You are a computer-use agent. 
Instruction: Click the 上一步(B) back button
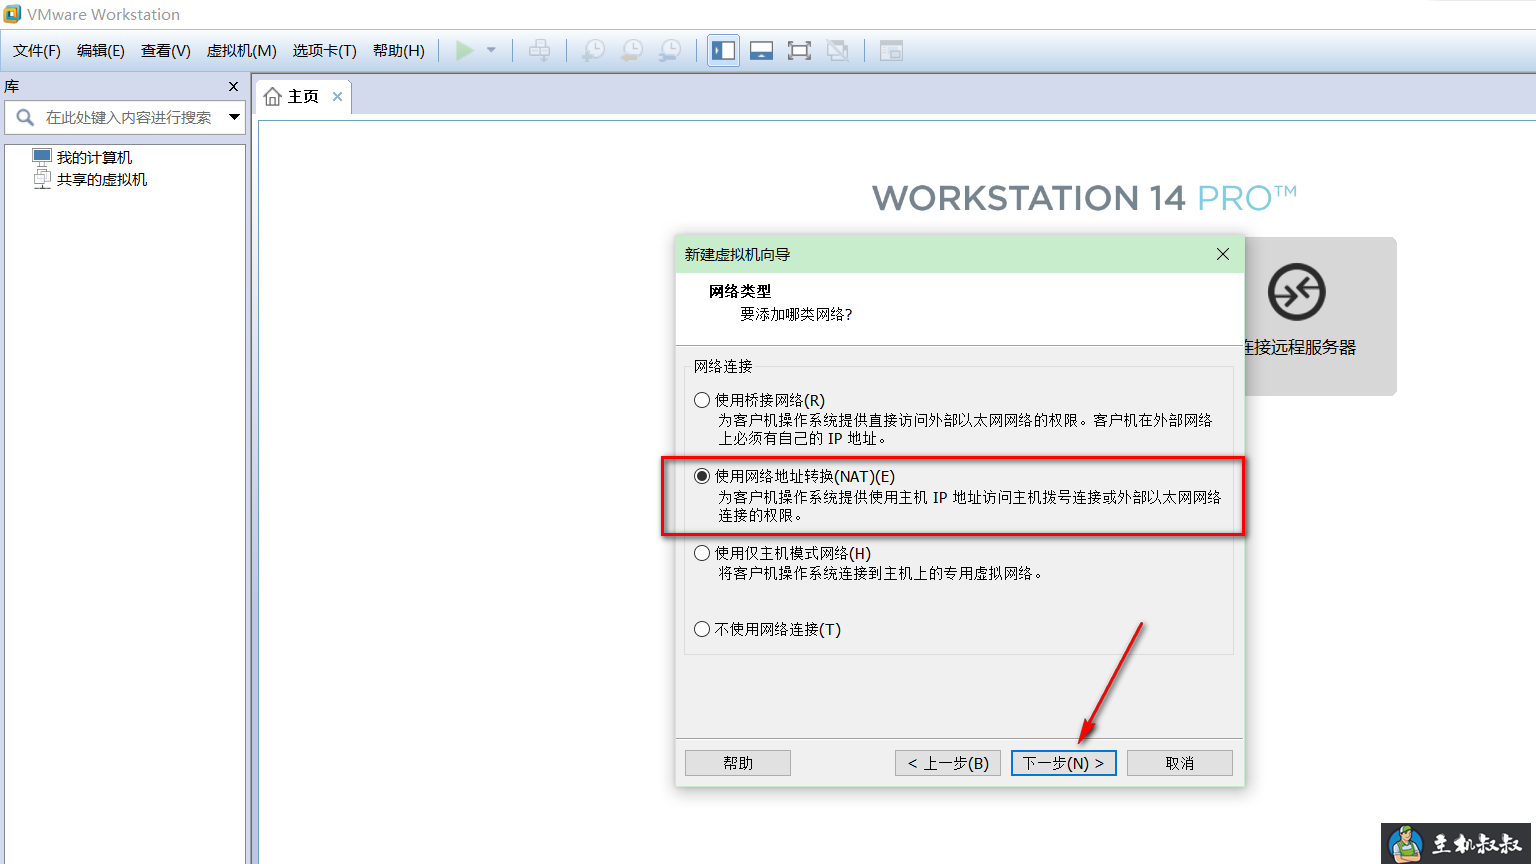(x=948, y=763)
